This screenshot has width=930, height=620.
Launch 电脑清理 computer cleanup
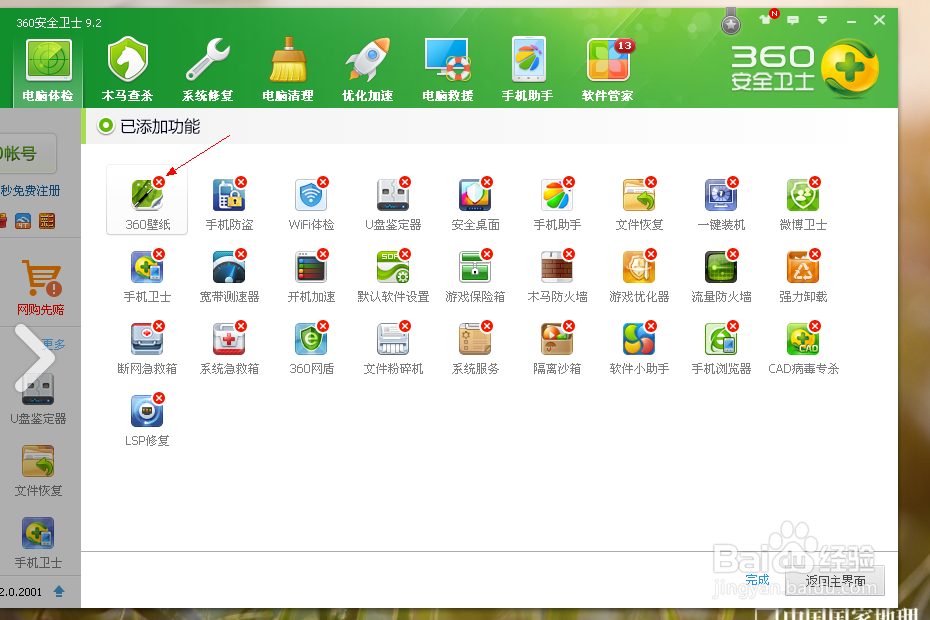point(287,67)
